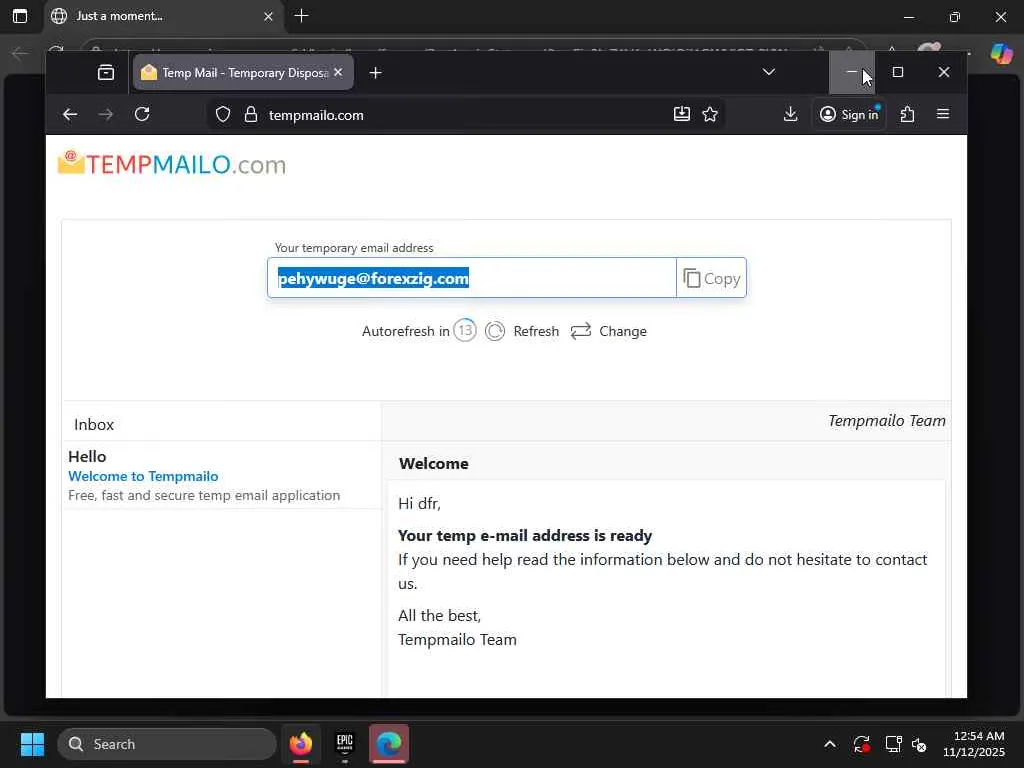Click the install site as app icon
This screenshot has height=768, width=1024.
[682, 114]
